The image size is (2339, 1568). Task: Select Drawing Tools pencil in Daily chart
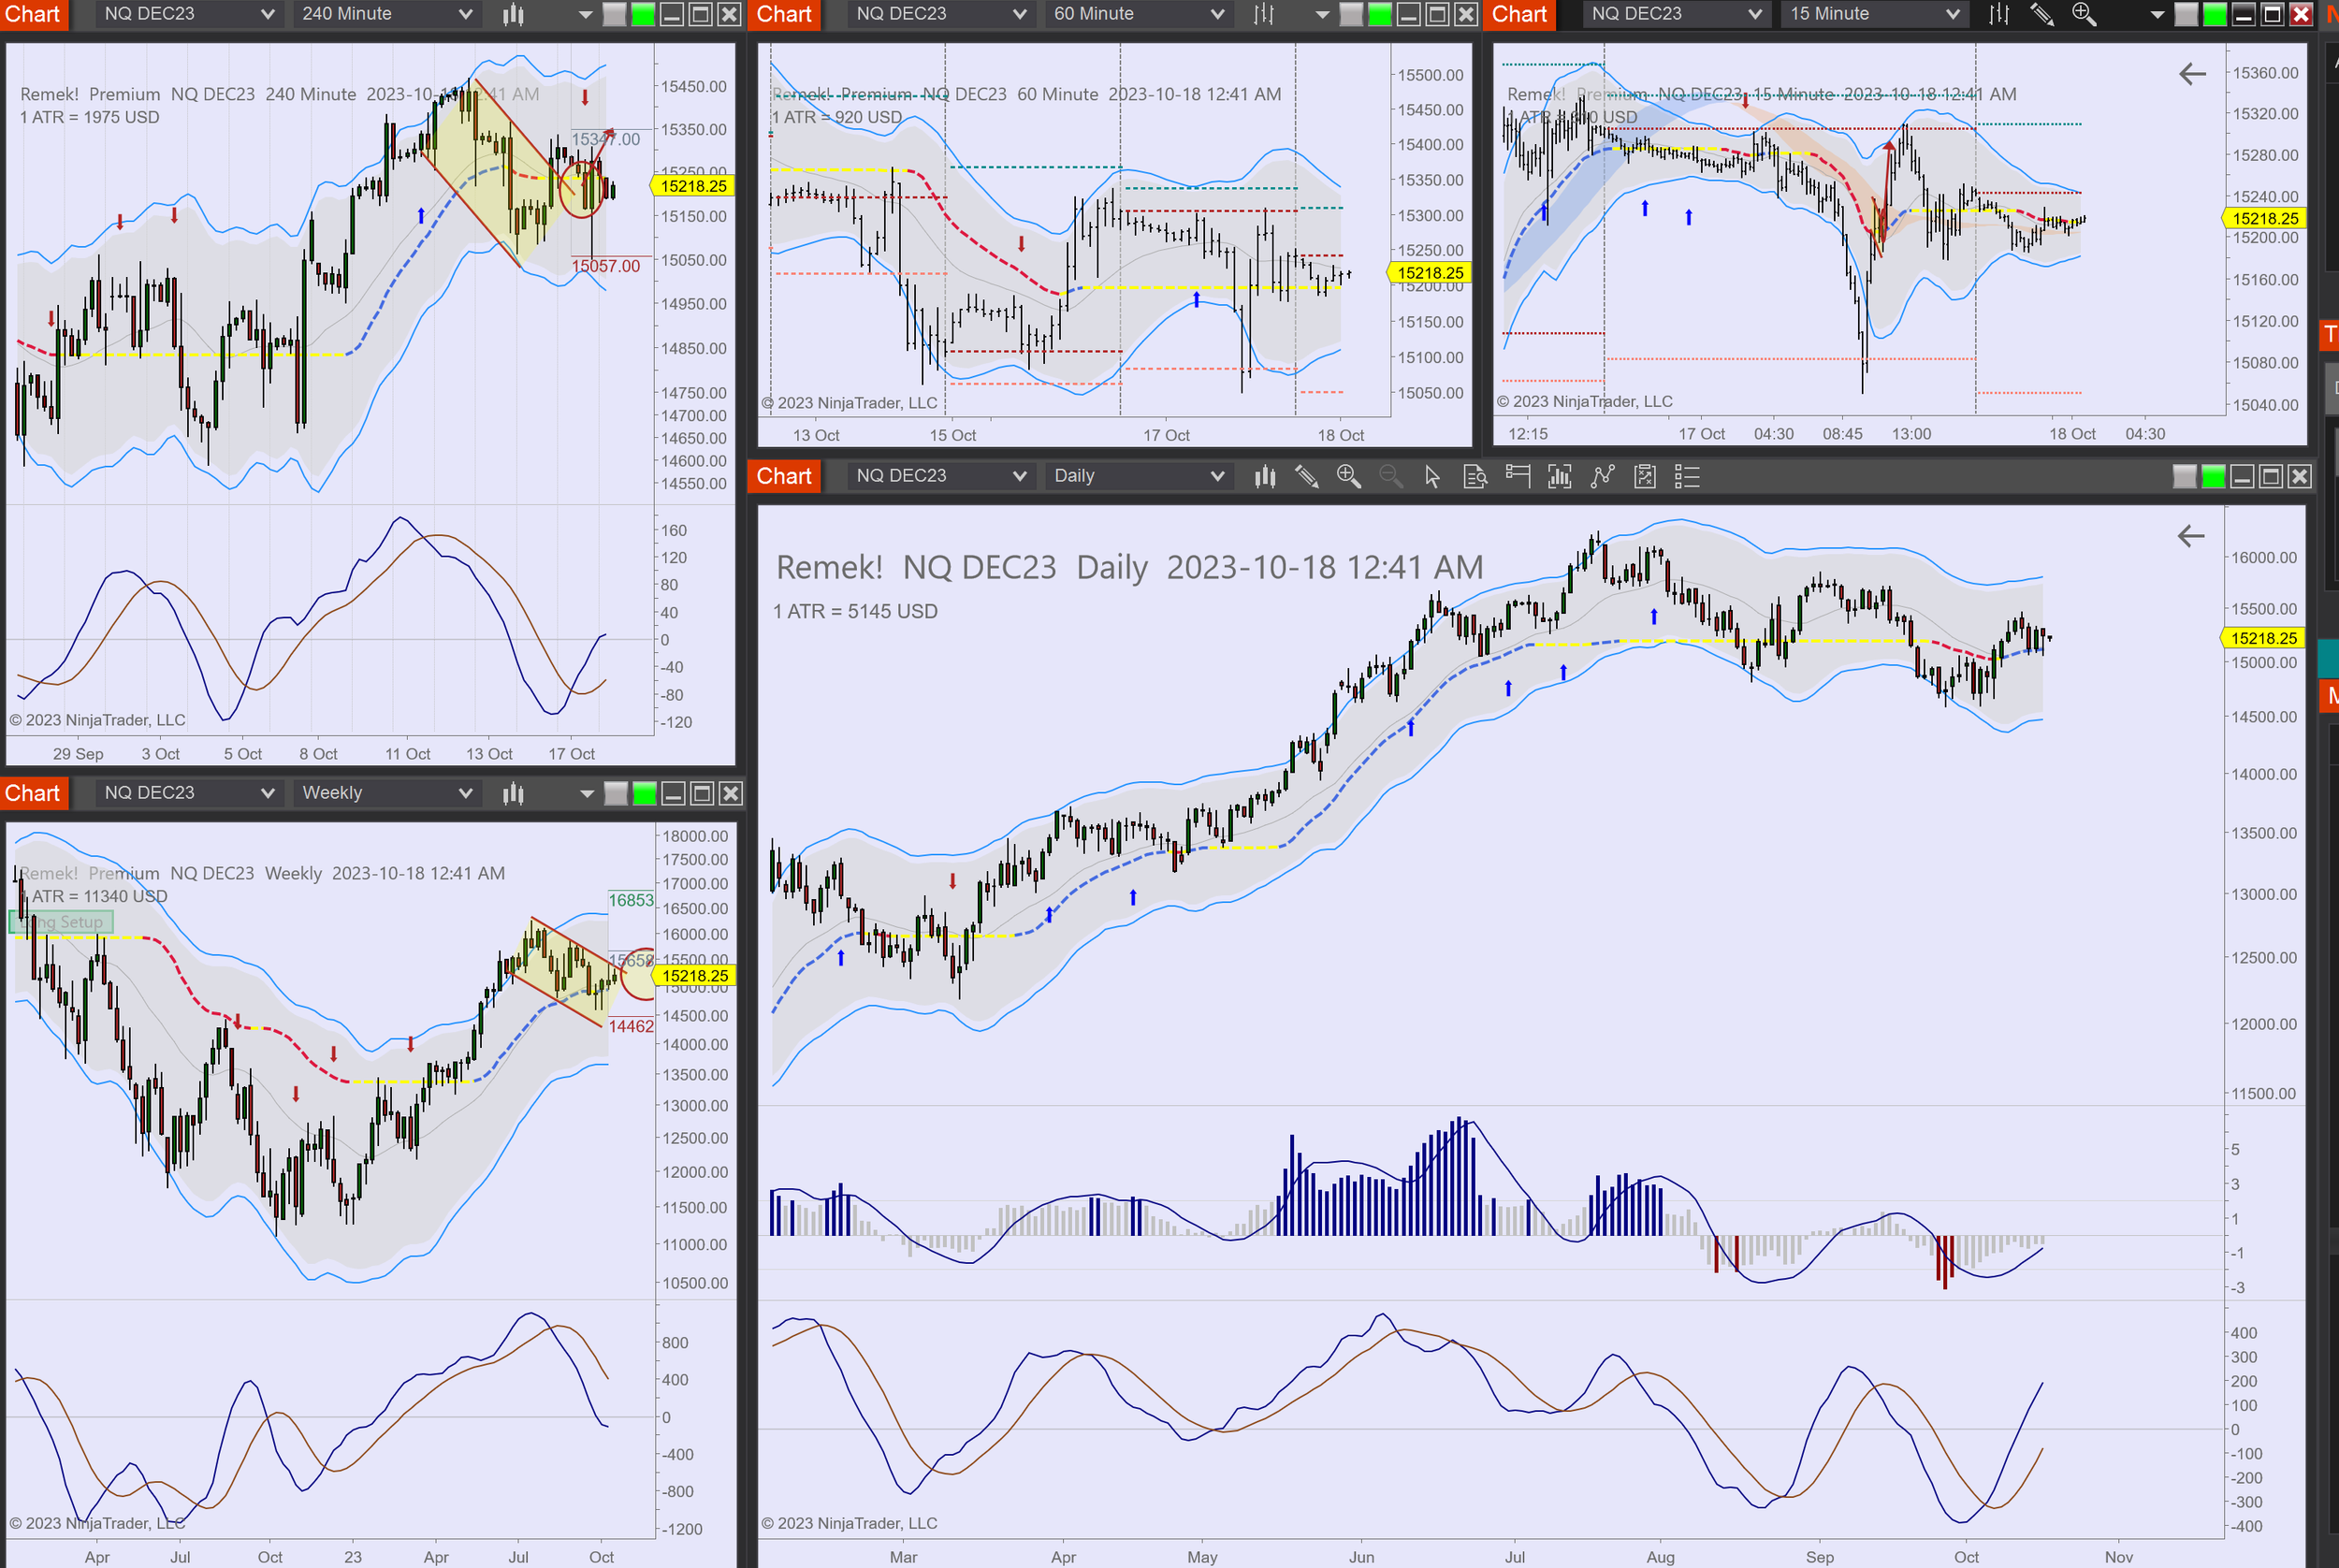pos(1306,477)
